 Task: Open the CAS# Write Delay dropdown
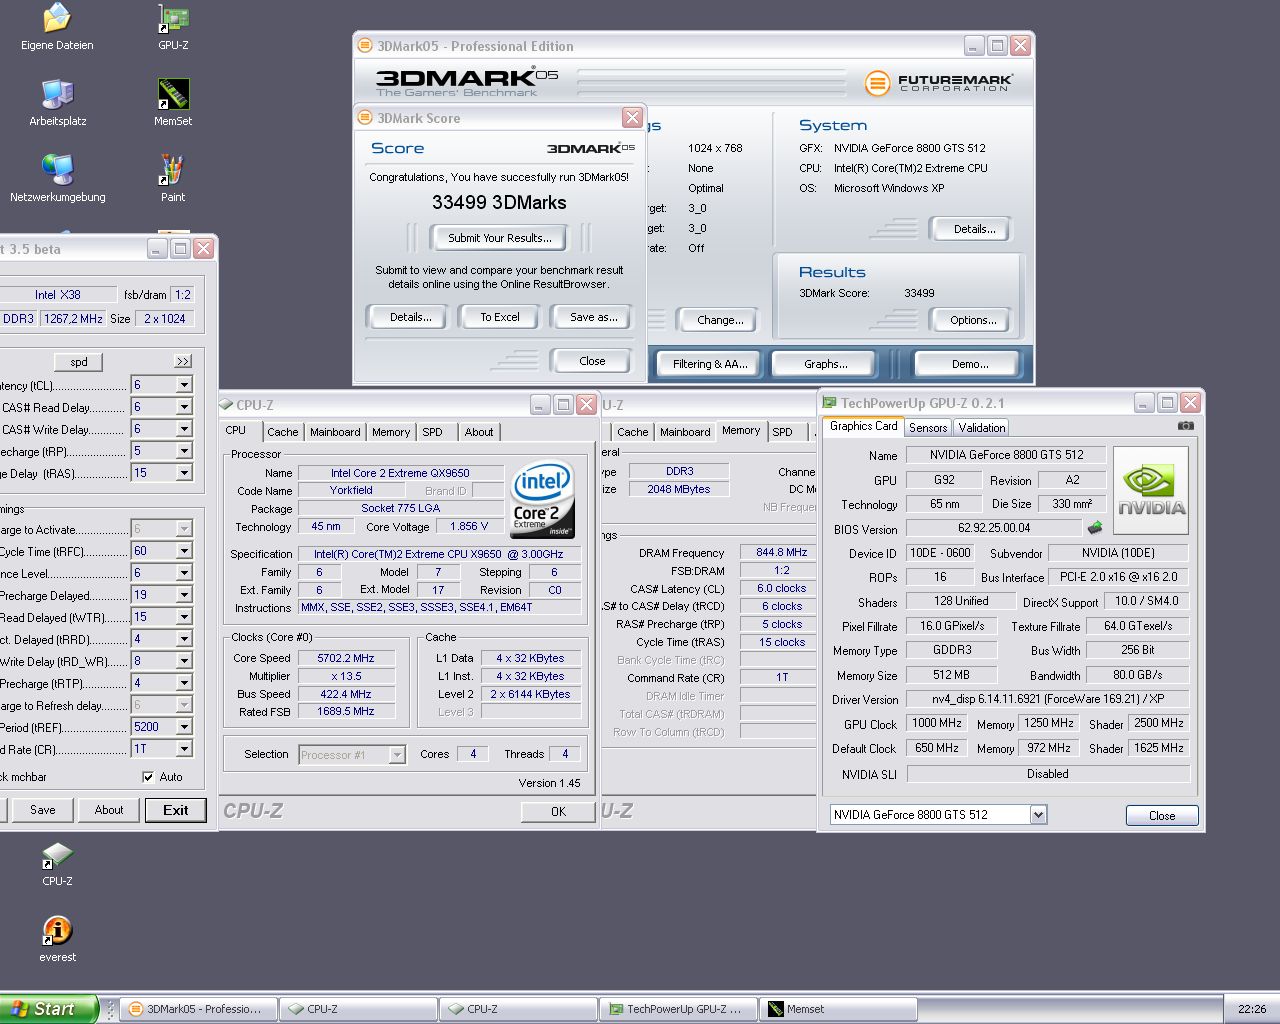[x=184, y=429]
